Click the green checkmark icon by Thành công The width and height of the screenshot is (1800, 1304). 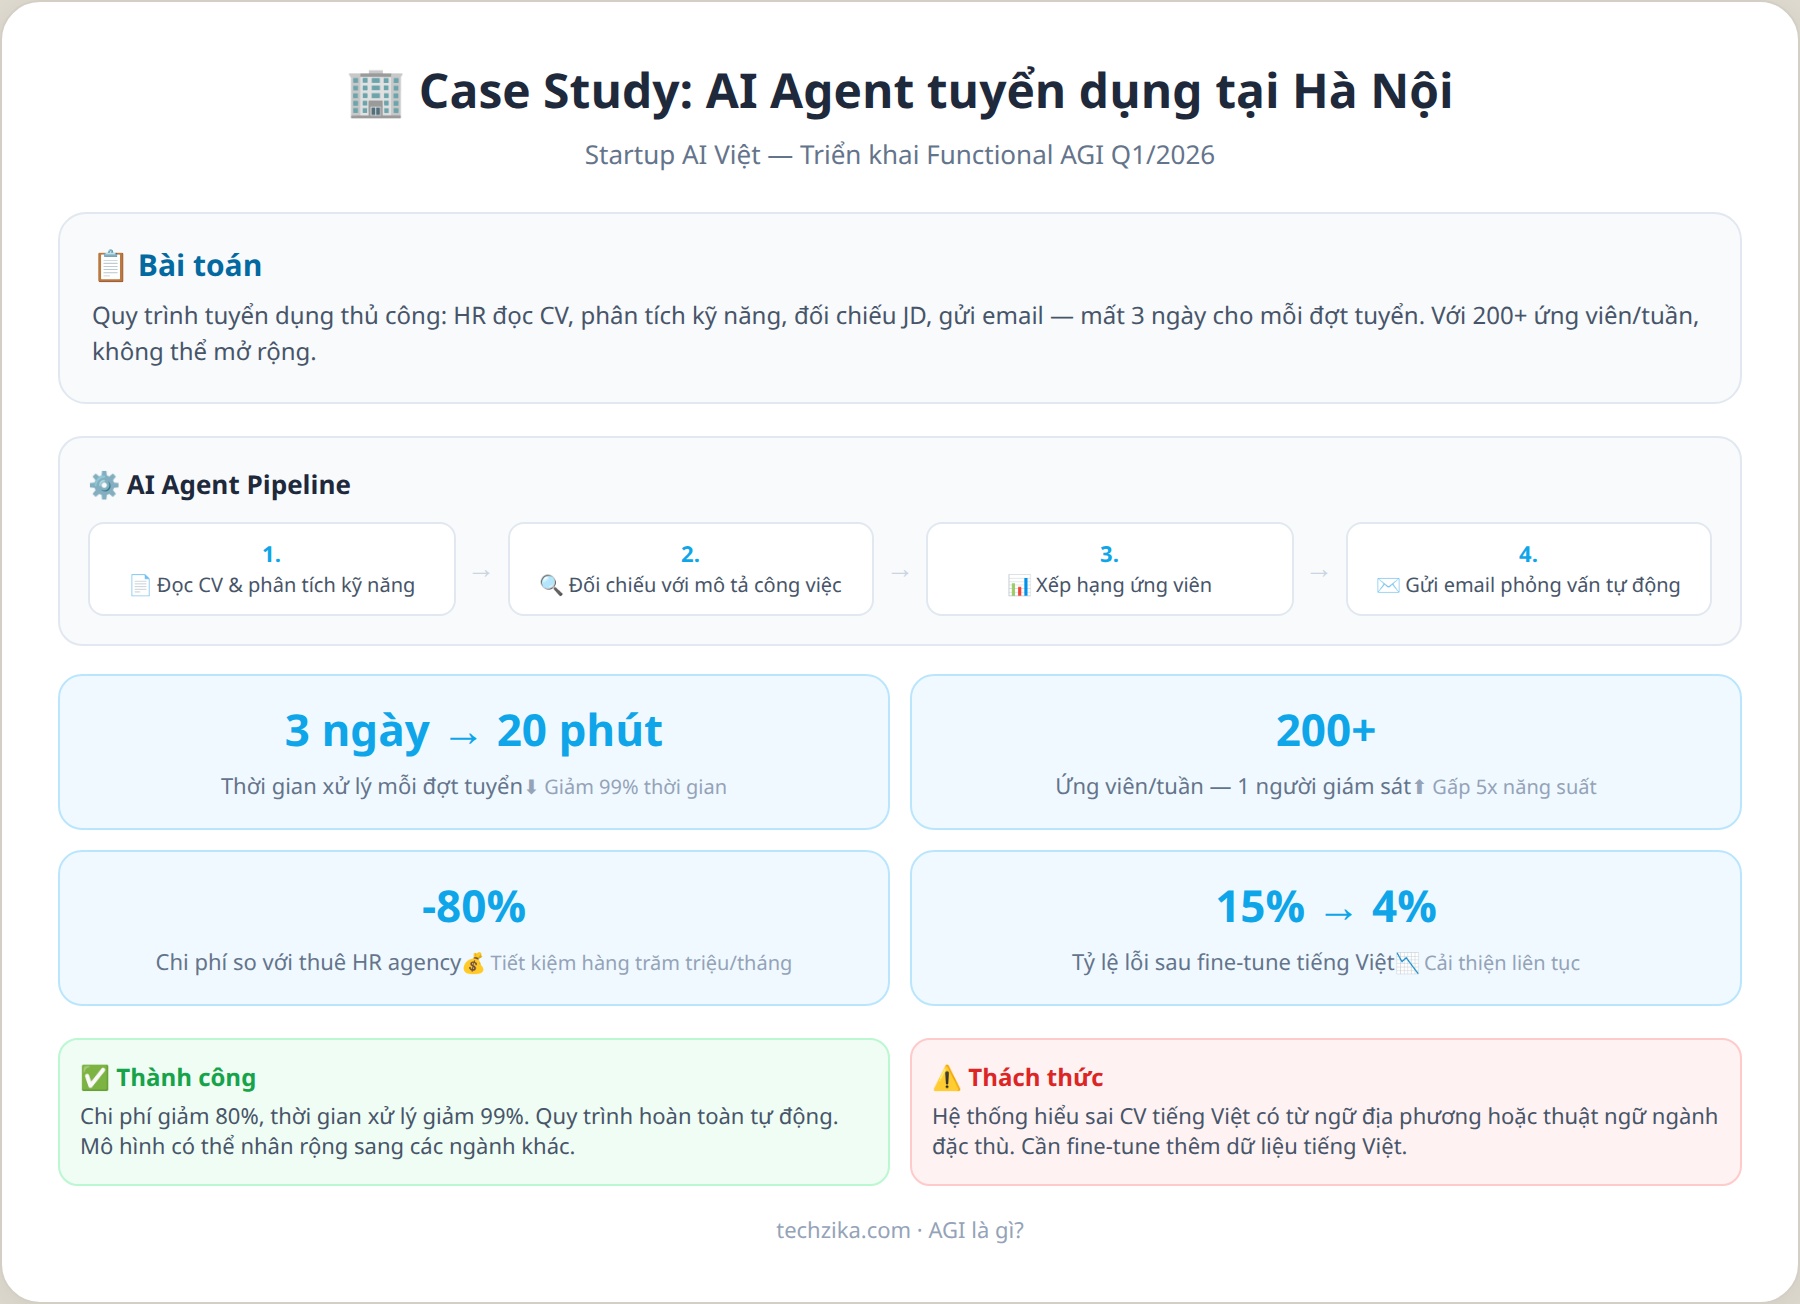point(95,1078)
